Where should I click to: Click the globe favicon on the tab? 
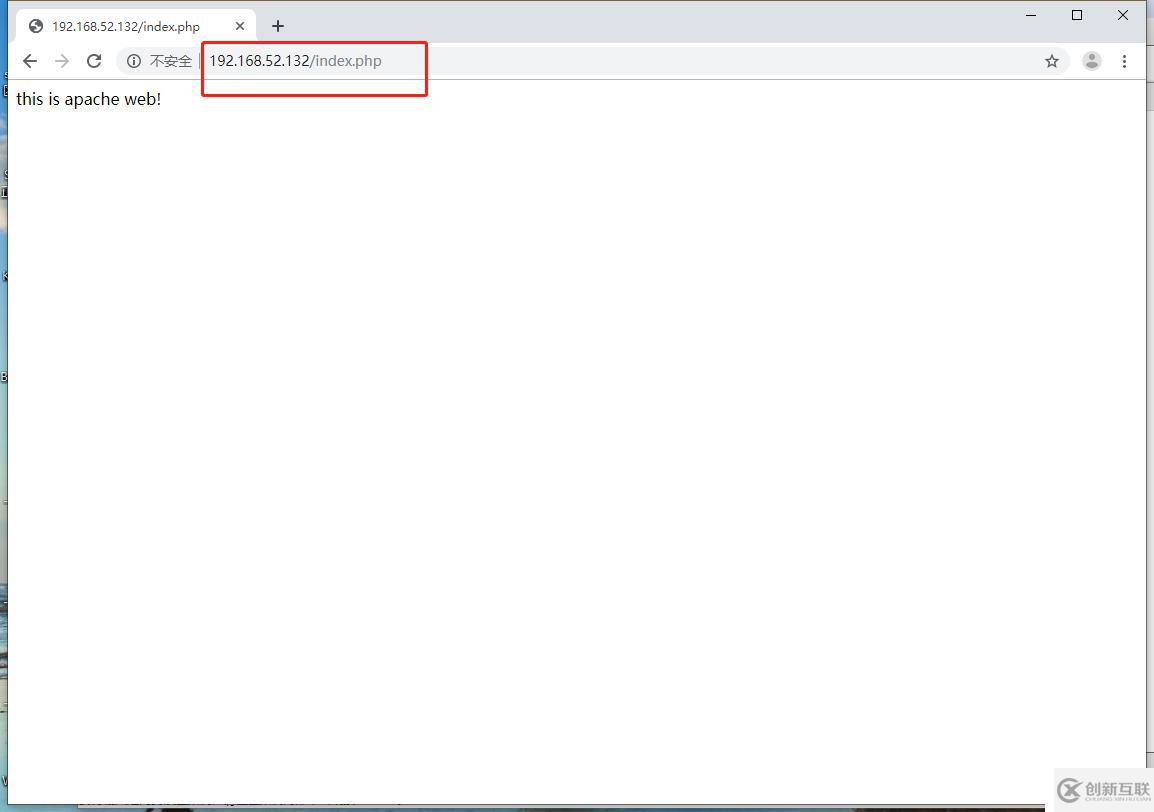36,26
